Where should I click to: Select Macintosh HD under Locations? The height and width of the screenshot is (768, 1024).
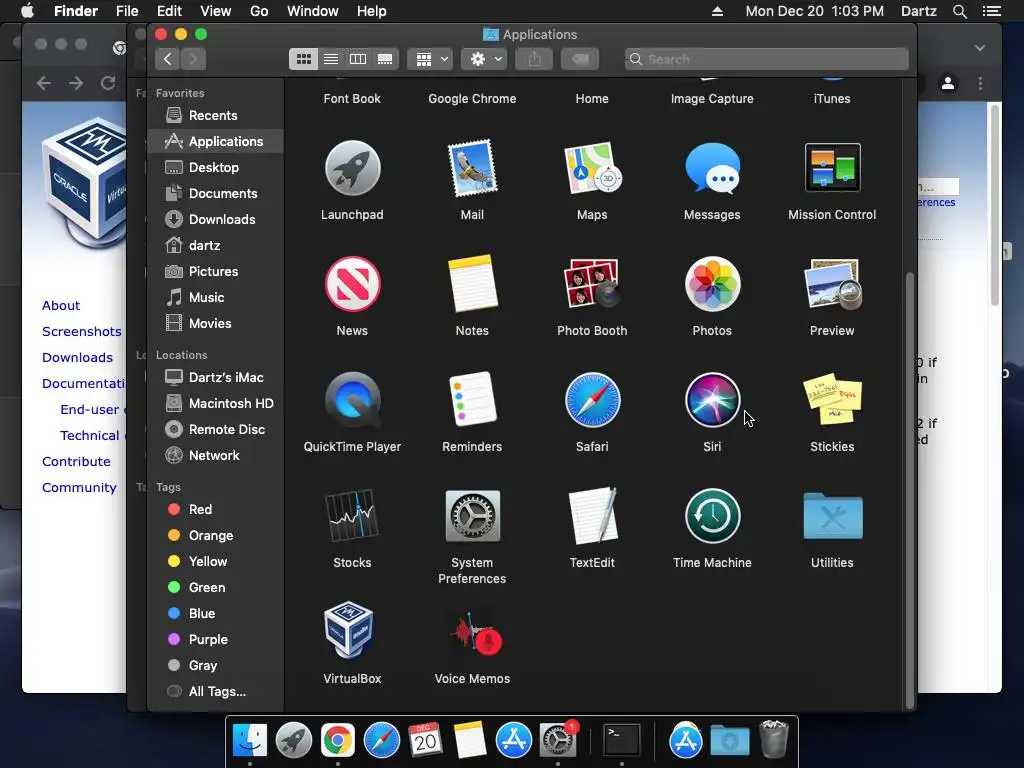(216, 404)
